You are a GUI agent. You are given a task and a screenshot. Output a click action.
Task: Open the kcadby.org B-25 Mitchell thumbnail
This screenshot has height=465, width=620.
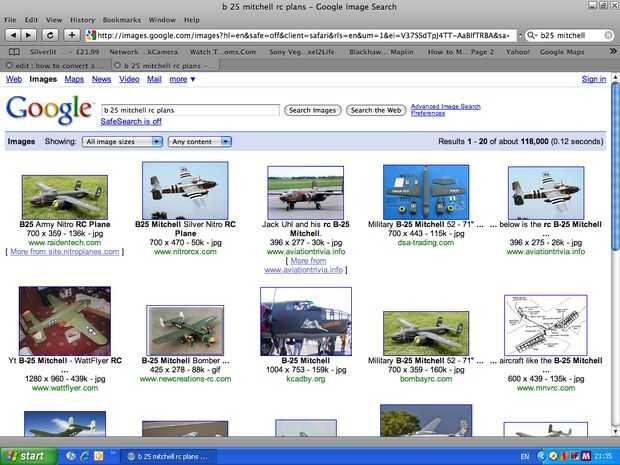pyautogui.click(x=306, y=321)
